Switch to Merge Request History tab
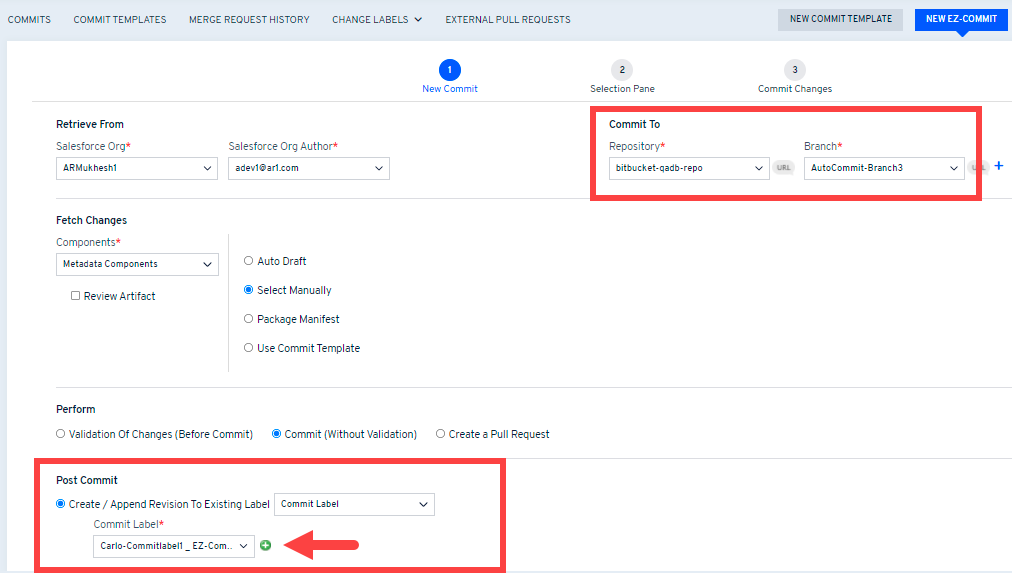The height and width of the screenshot is (573, 1012). (x=249, y=19)
